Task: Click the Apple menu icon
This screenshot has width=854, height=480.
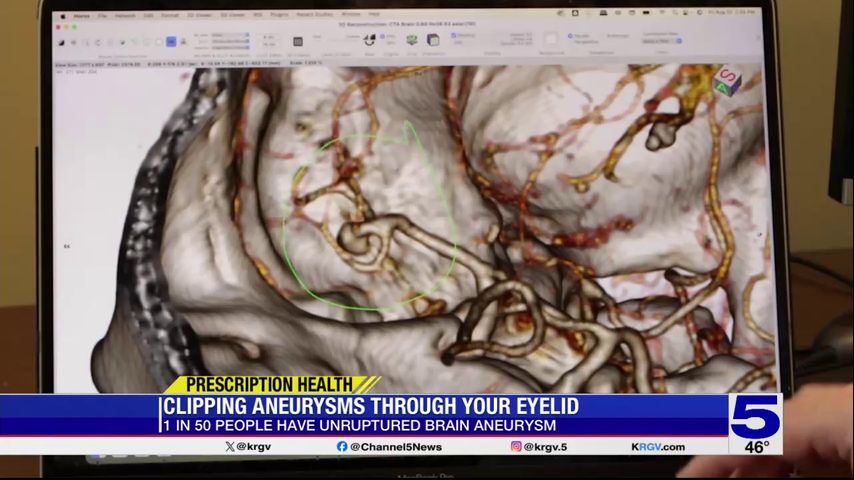Action: (x=63, y=16)
